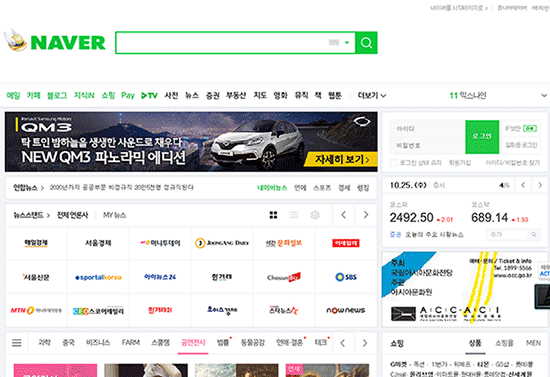550x377 pixels.
Task: Open 지식iN in navigation bar
Action: pyautogui.click(x=84, y=95)
